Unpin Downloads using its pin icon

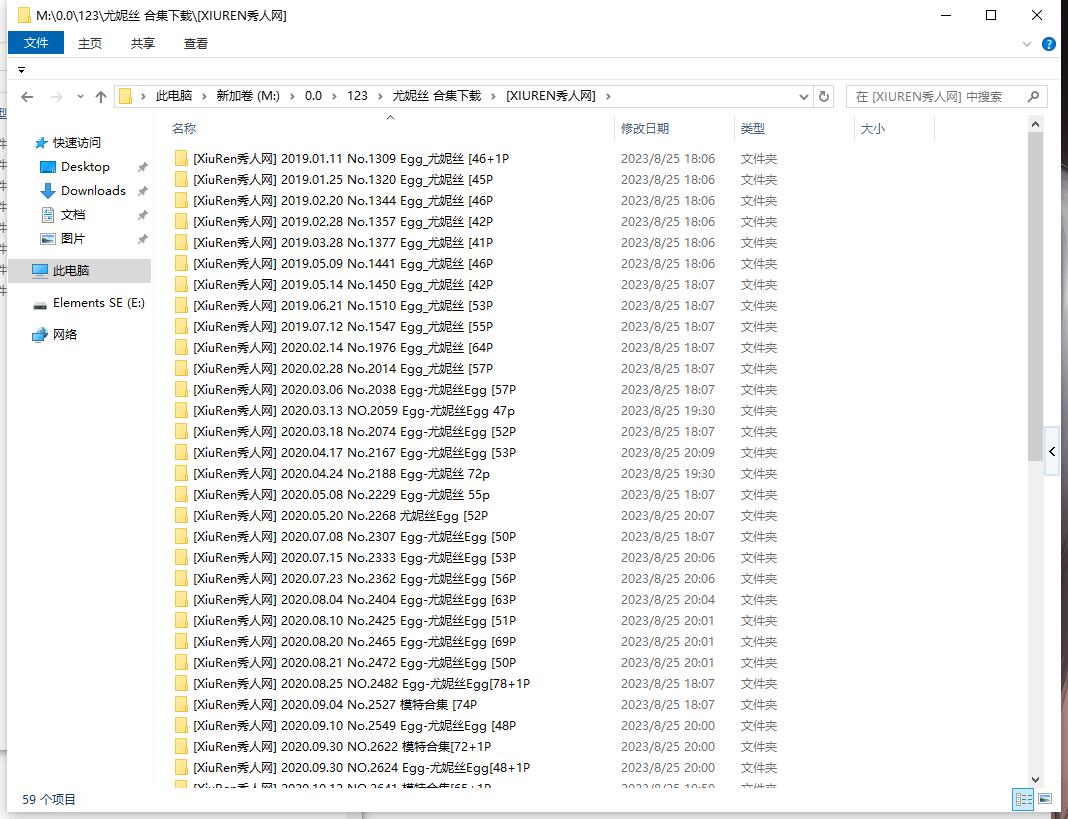pos(142,191)
